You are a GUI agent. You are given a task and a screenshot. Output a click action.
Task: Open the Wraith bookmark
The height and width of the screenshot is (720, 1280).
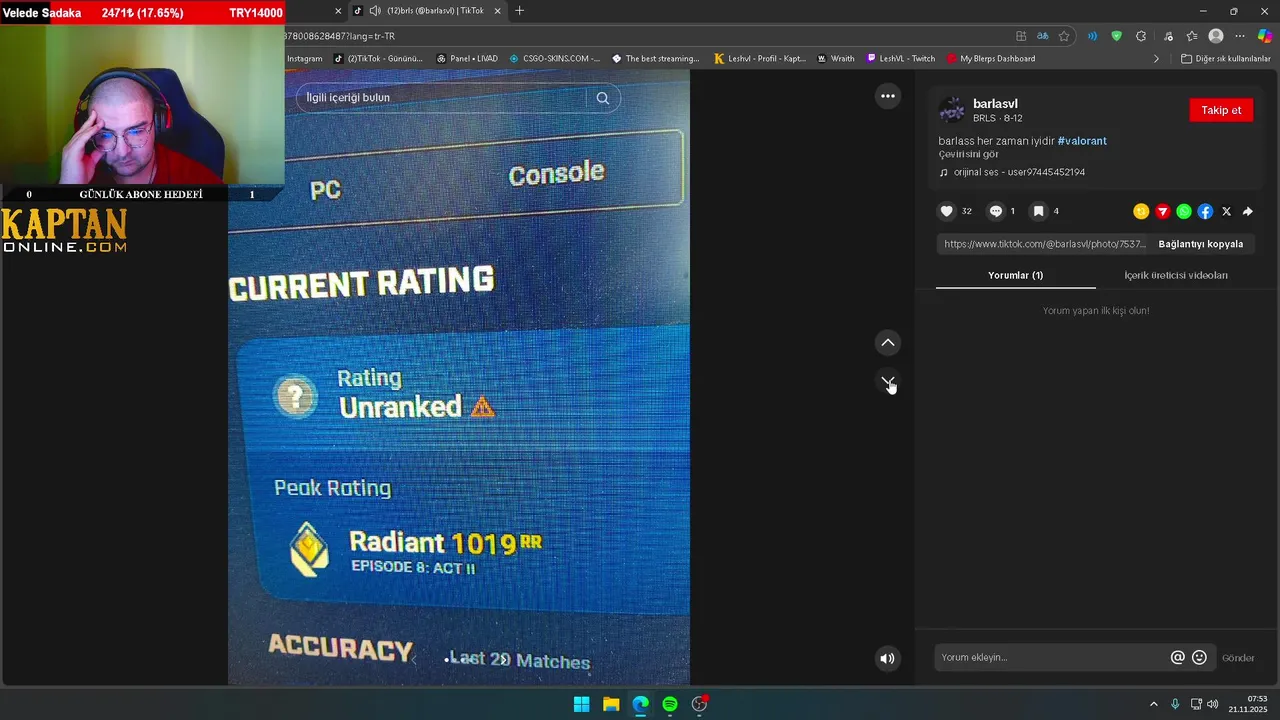click(836, 59)
